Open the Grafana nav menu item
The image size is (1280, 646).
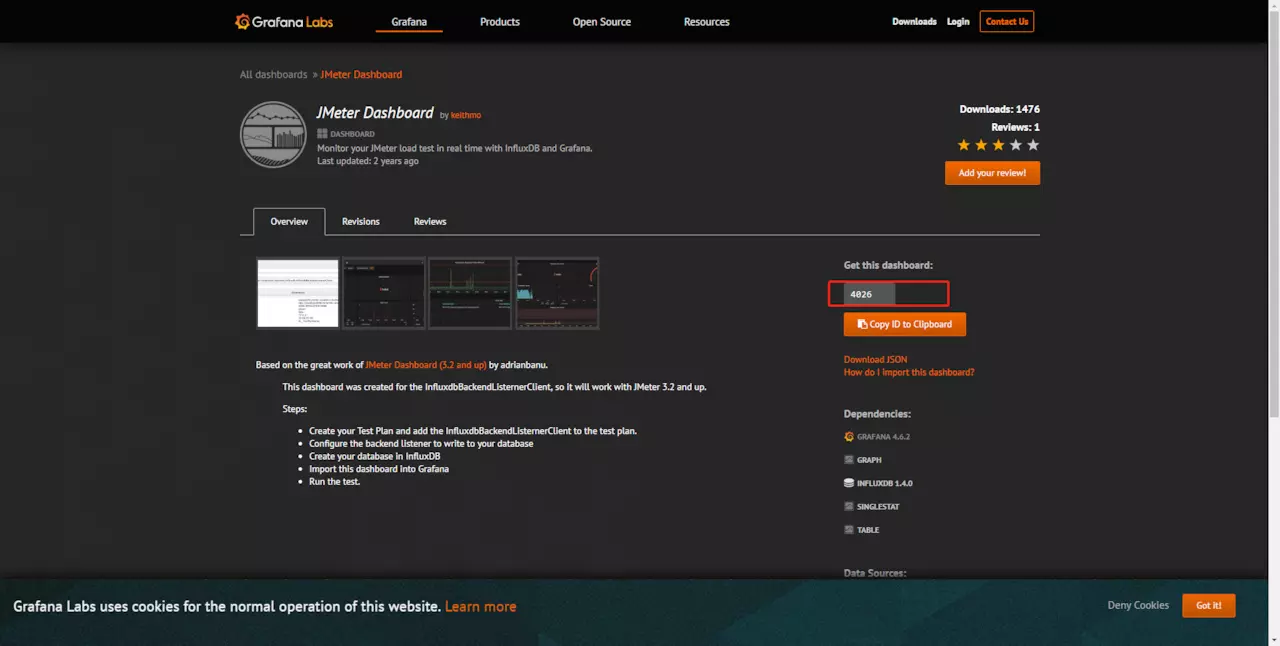408,22
